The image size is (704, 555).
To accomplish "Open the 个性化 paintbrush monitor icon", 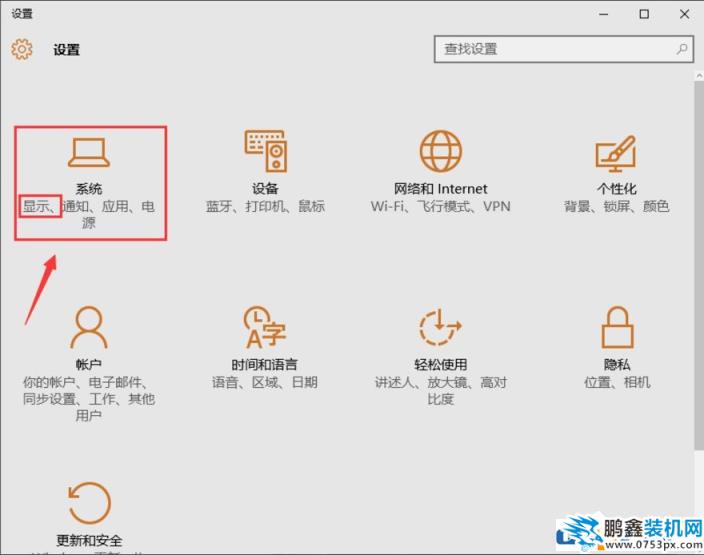I will coord(616,153).
